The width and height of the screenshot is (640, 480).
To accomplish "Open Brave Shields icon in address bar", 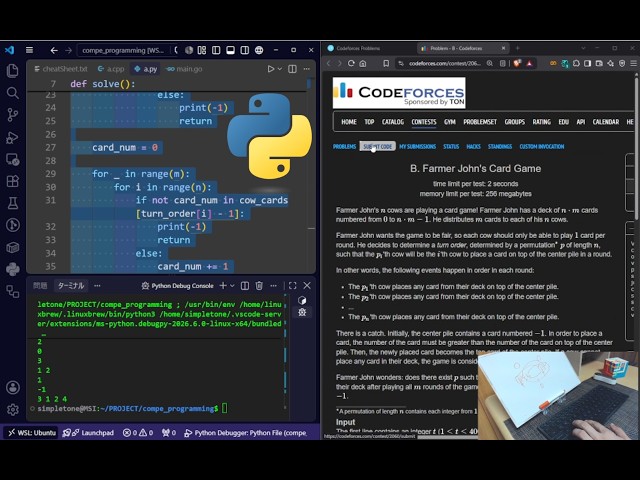I will click(x=517, y=63).
